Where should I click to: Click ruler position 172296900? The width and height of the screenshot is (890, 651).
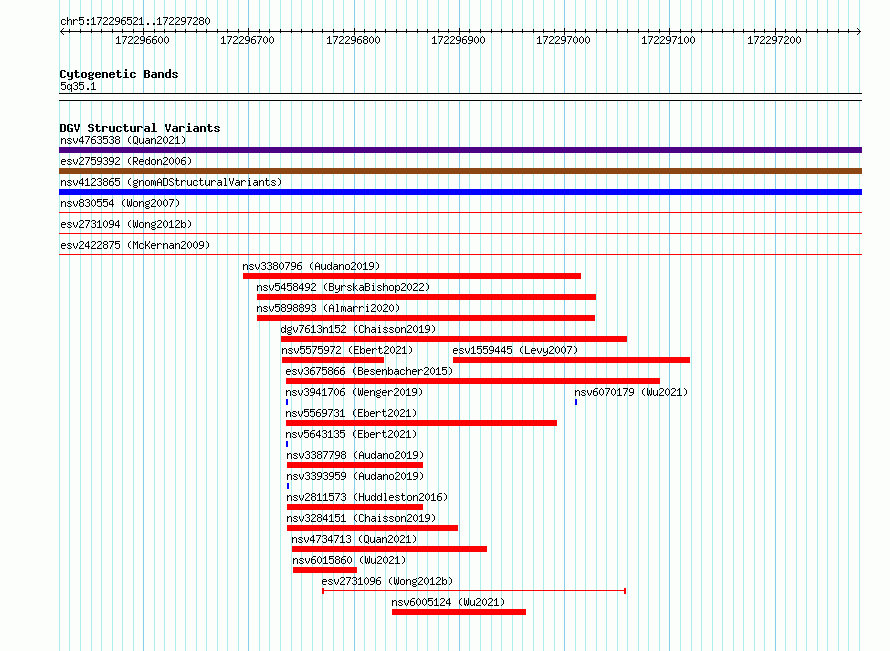tap(459, 40)
